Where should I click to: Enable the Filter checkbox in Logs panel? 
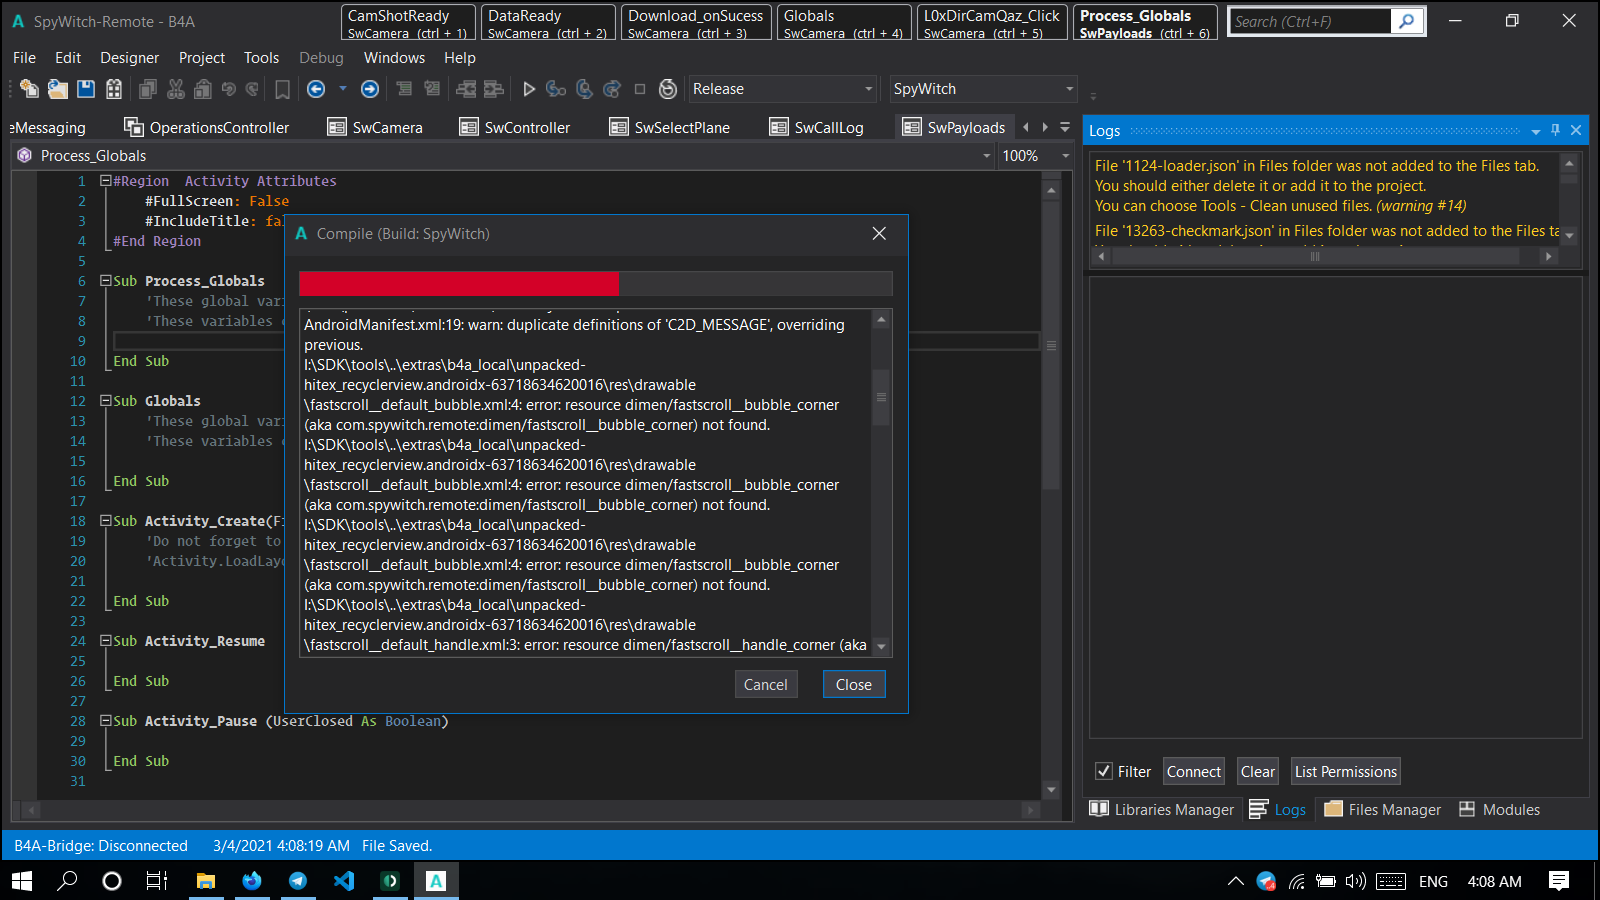[x=1104, y=771]
